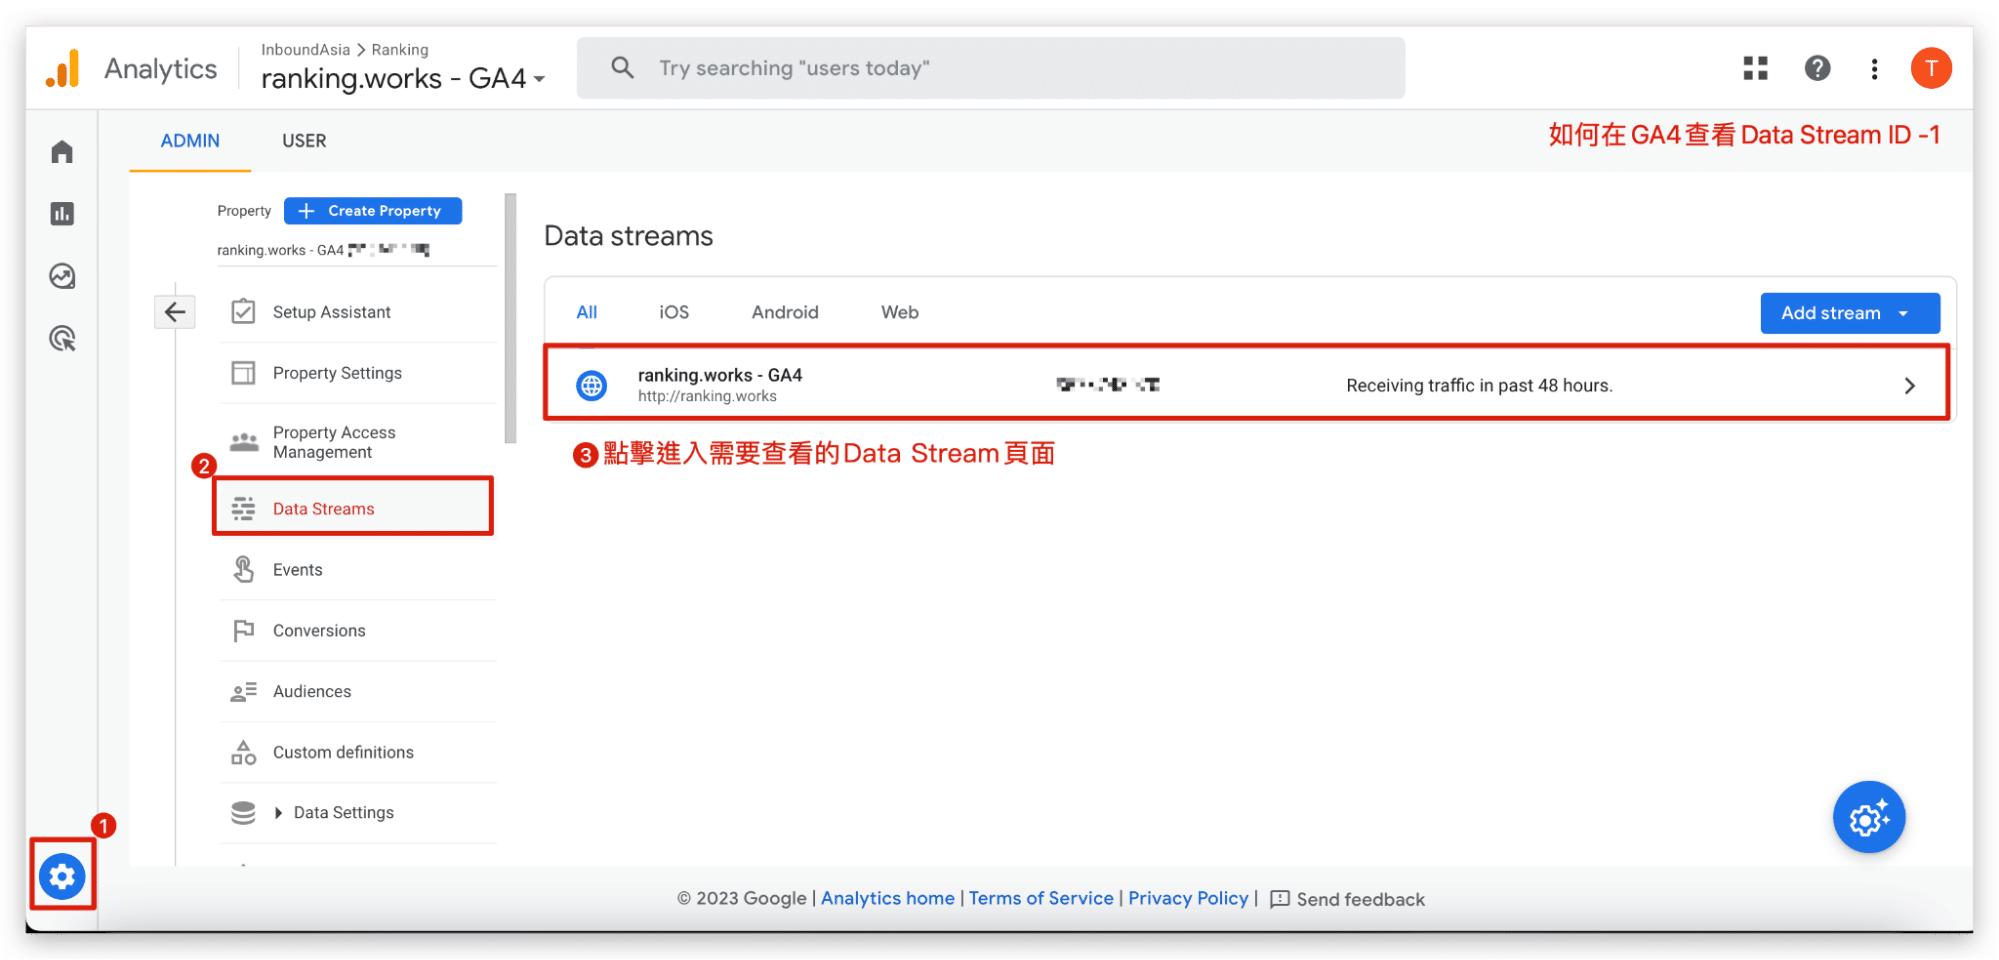Open the three-dot more options menu
The width and height of the screenshot is (1999, 960).
1874,68
